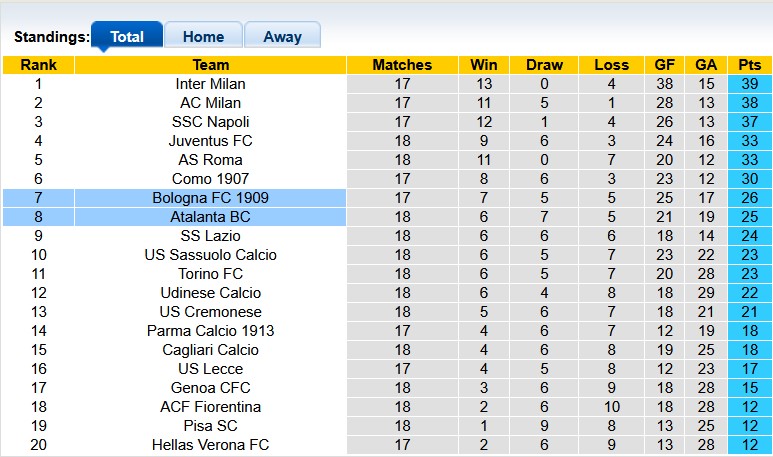Select SSC Napoli in the table
Screen dimensions: 773x457
coord(210,122)
